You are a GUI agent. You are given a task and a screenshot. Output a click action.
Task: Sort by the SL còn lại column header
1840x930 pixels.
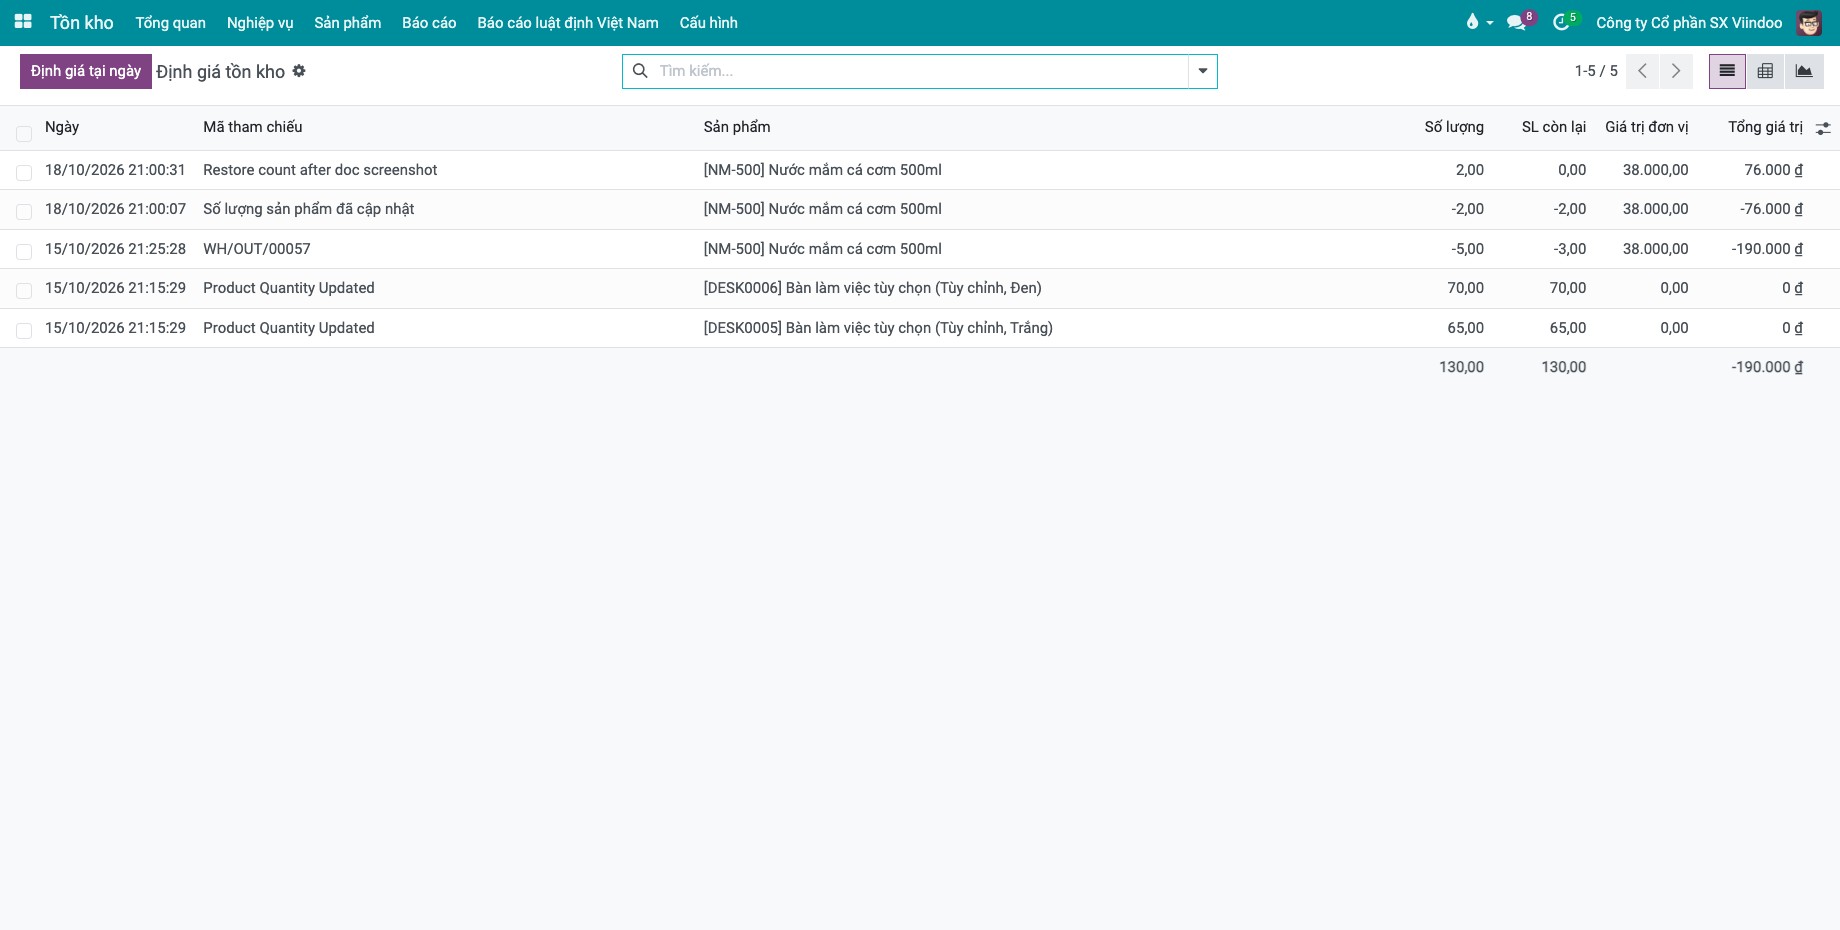point(1553,127)
